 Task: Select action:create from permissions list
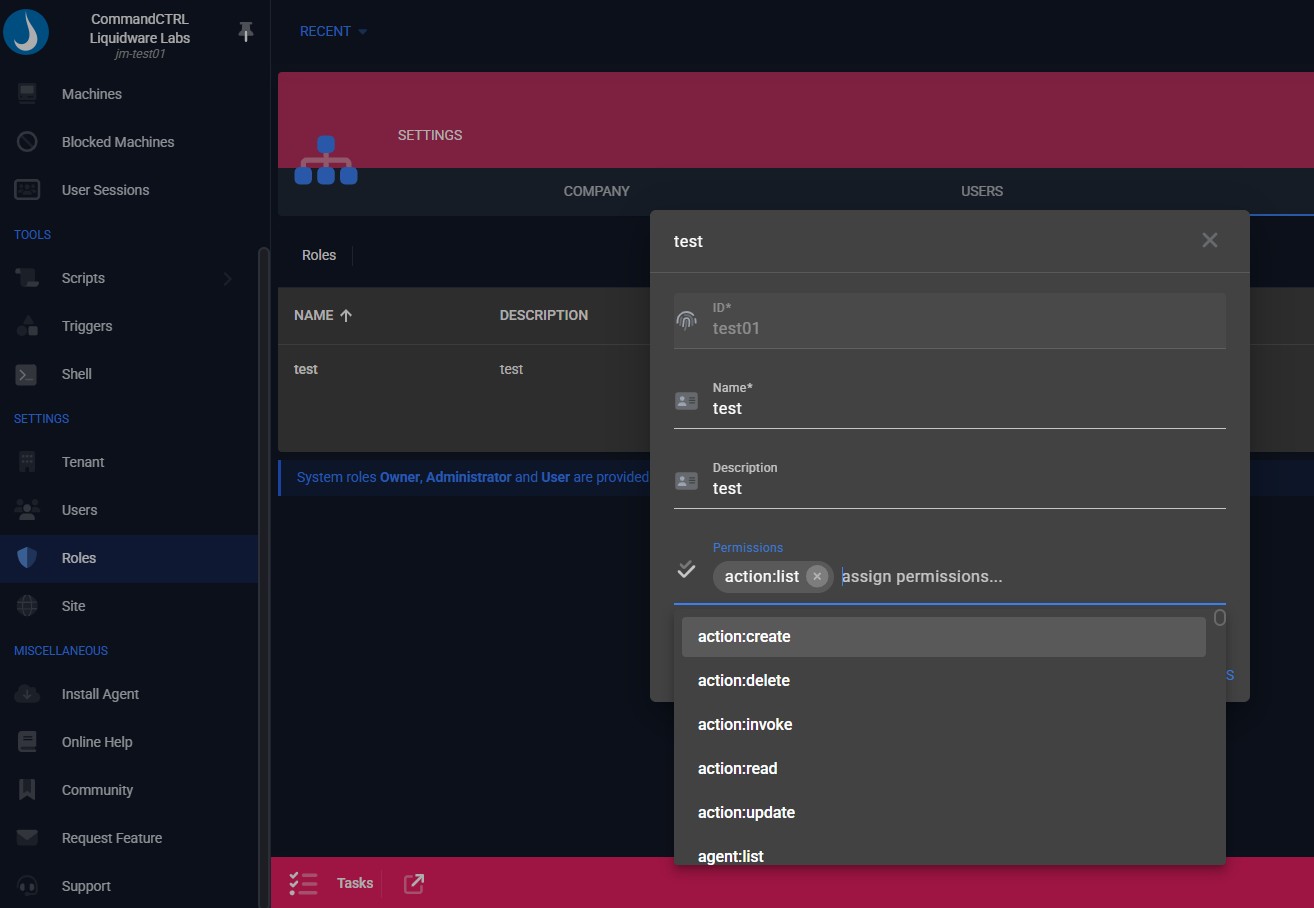click(x=744, y=637)
